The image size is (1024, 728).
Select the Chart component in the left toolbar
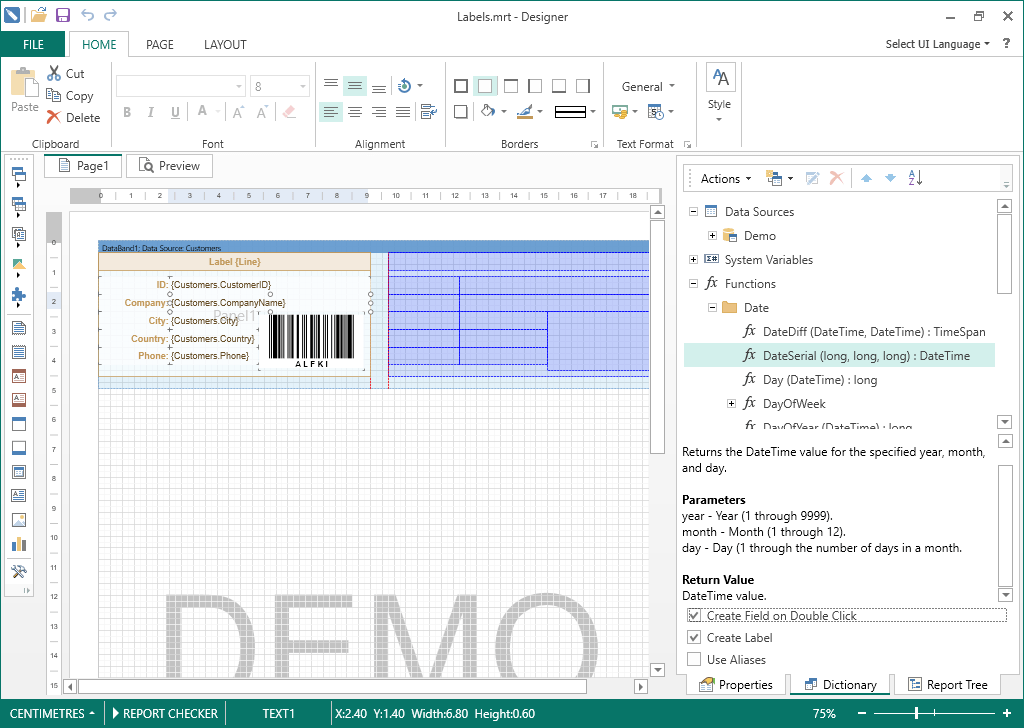click(20, 544)
